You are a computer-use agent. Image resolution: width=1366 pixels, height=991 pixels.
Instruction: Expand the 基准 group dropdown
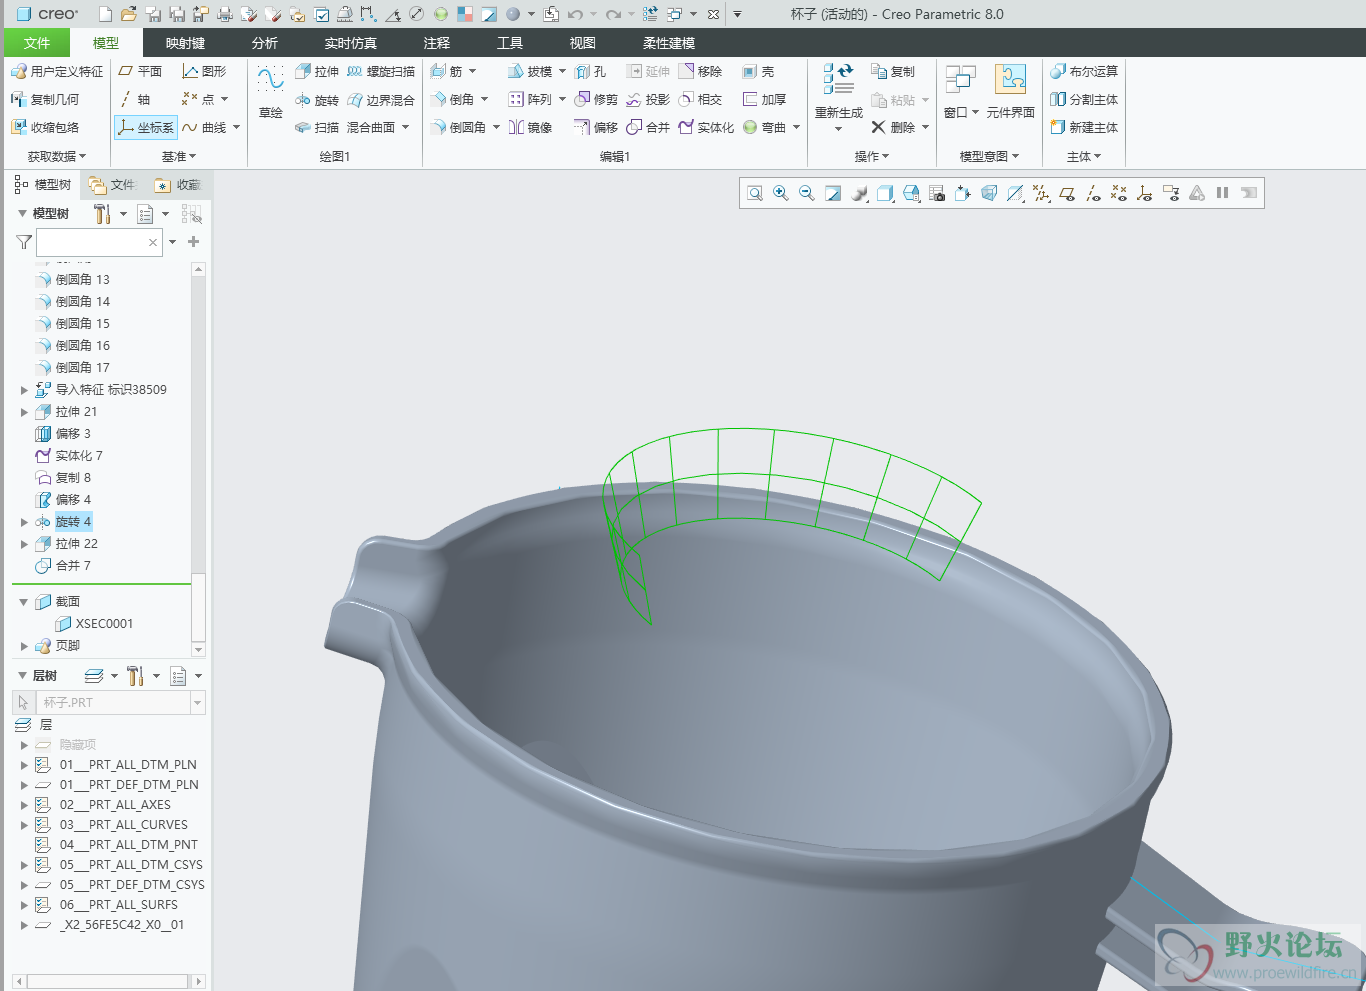pyautogui.click(x=179, y=157)
